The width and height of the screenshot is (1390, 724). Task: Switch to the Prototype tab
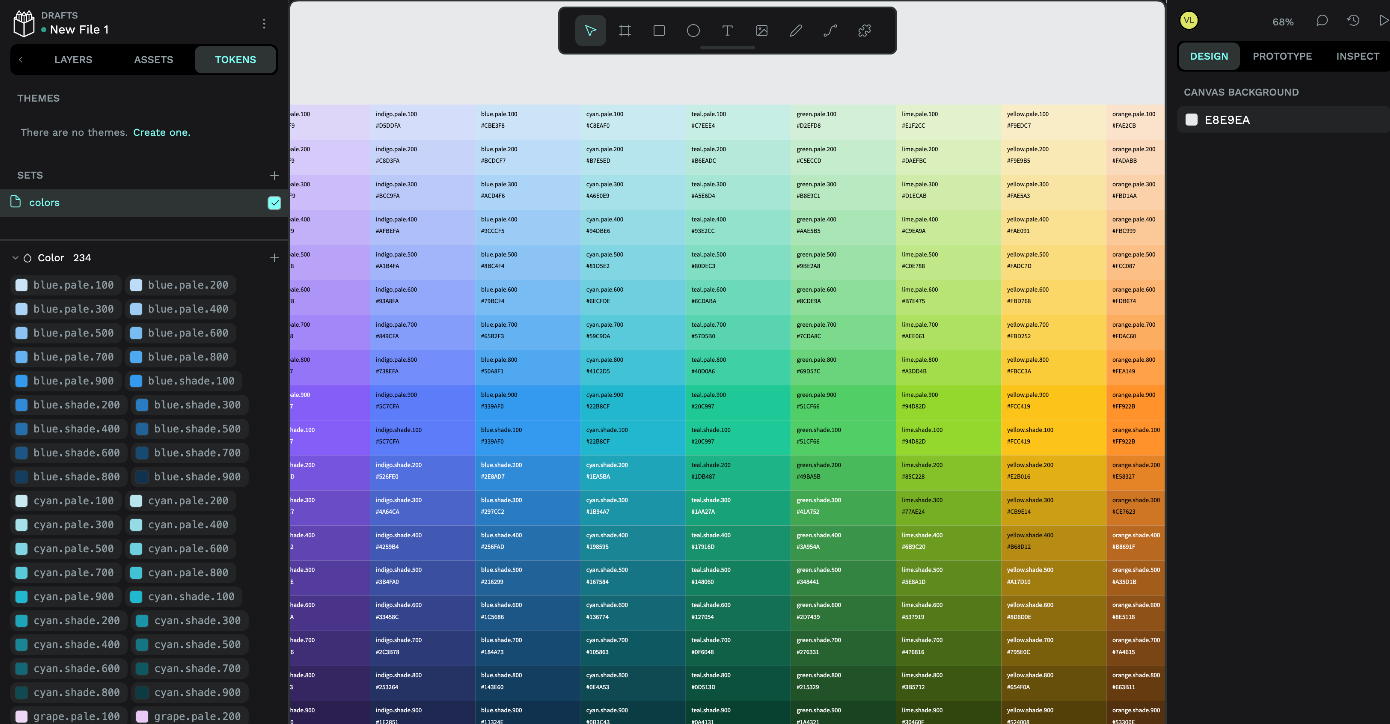tap(1282, 56)
